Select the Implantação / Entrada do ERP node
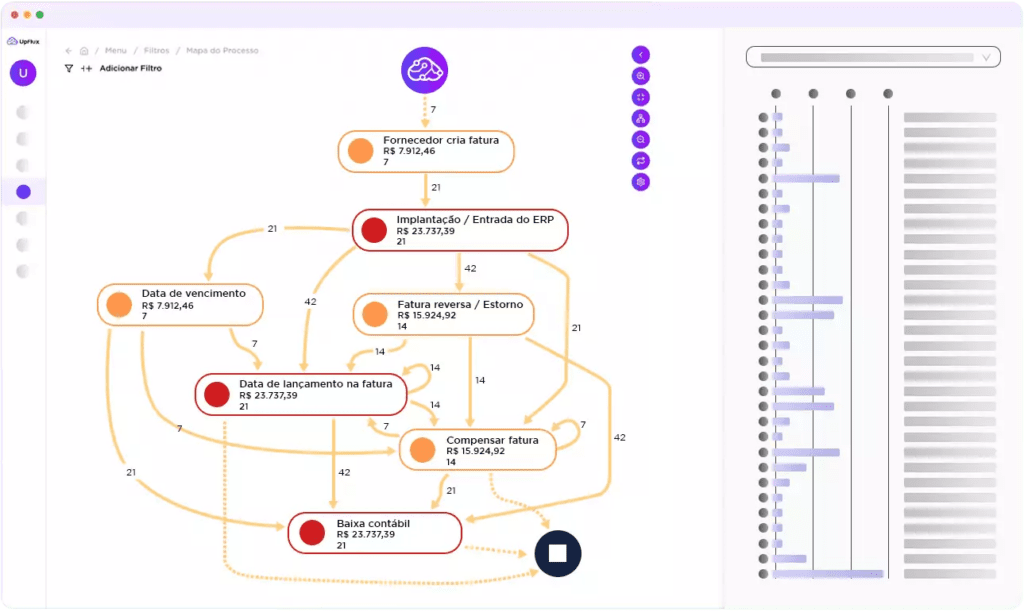 460,230
